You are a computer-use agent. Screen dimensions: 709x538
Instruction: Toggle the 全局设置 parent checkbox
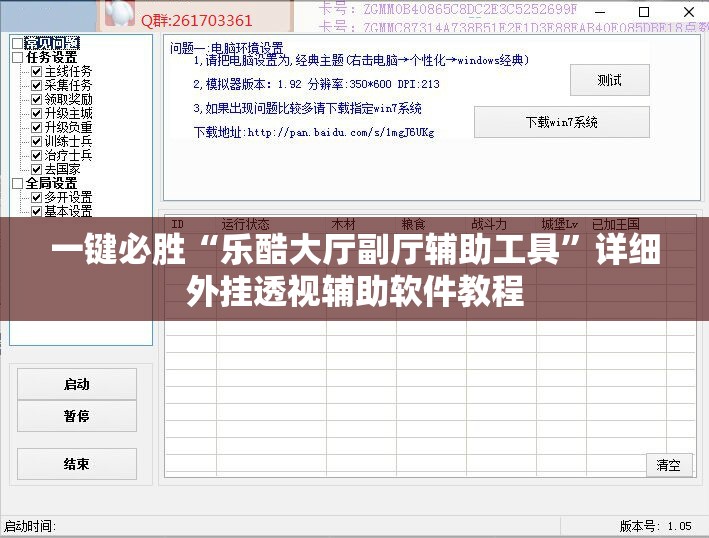click(x=18, y=184)
